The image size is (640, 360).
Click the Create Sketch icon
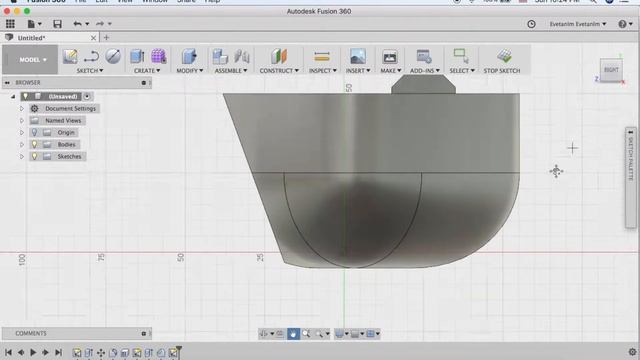coord(70,56)
